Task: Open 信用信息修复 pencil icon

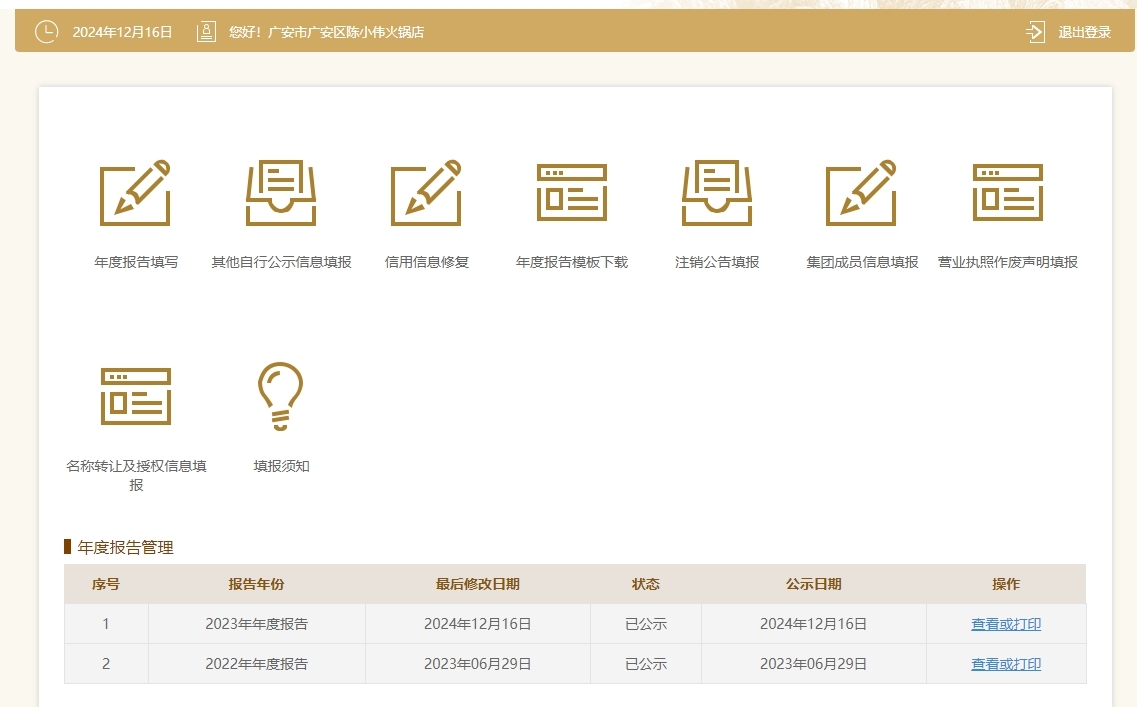Action: (x=426, y=193)
